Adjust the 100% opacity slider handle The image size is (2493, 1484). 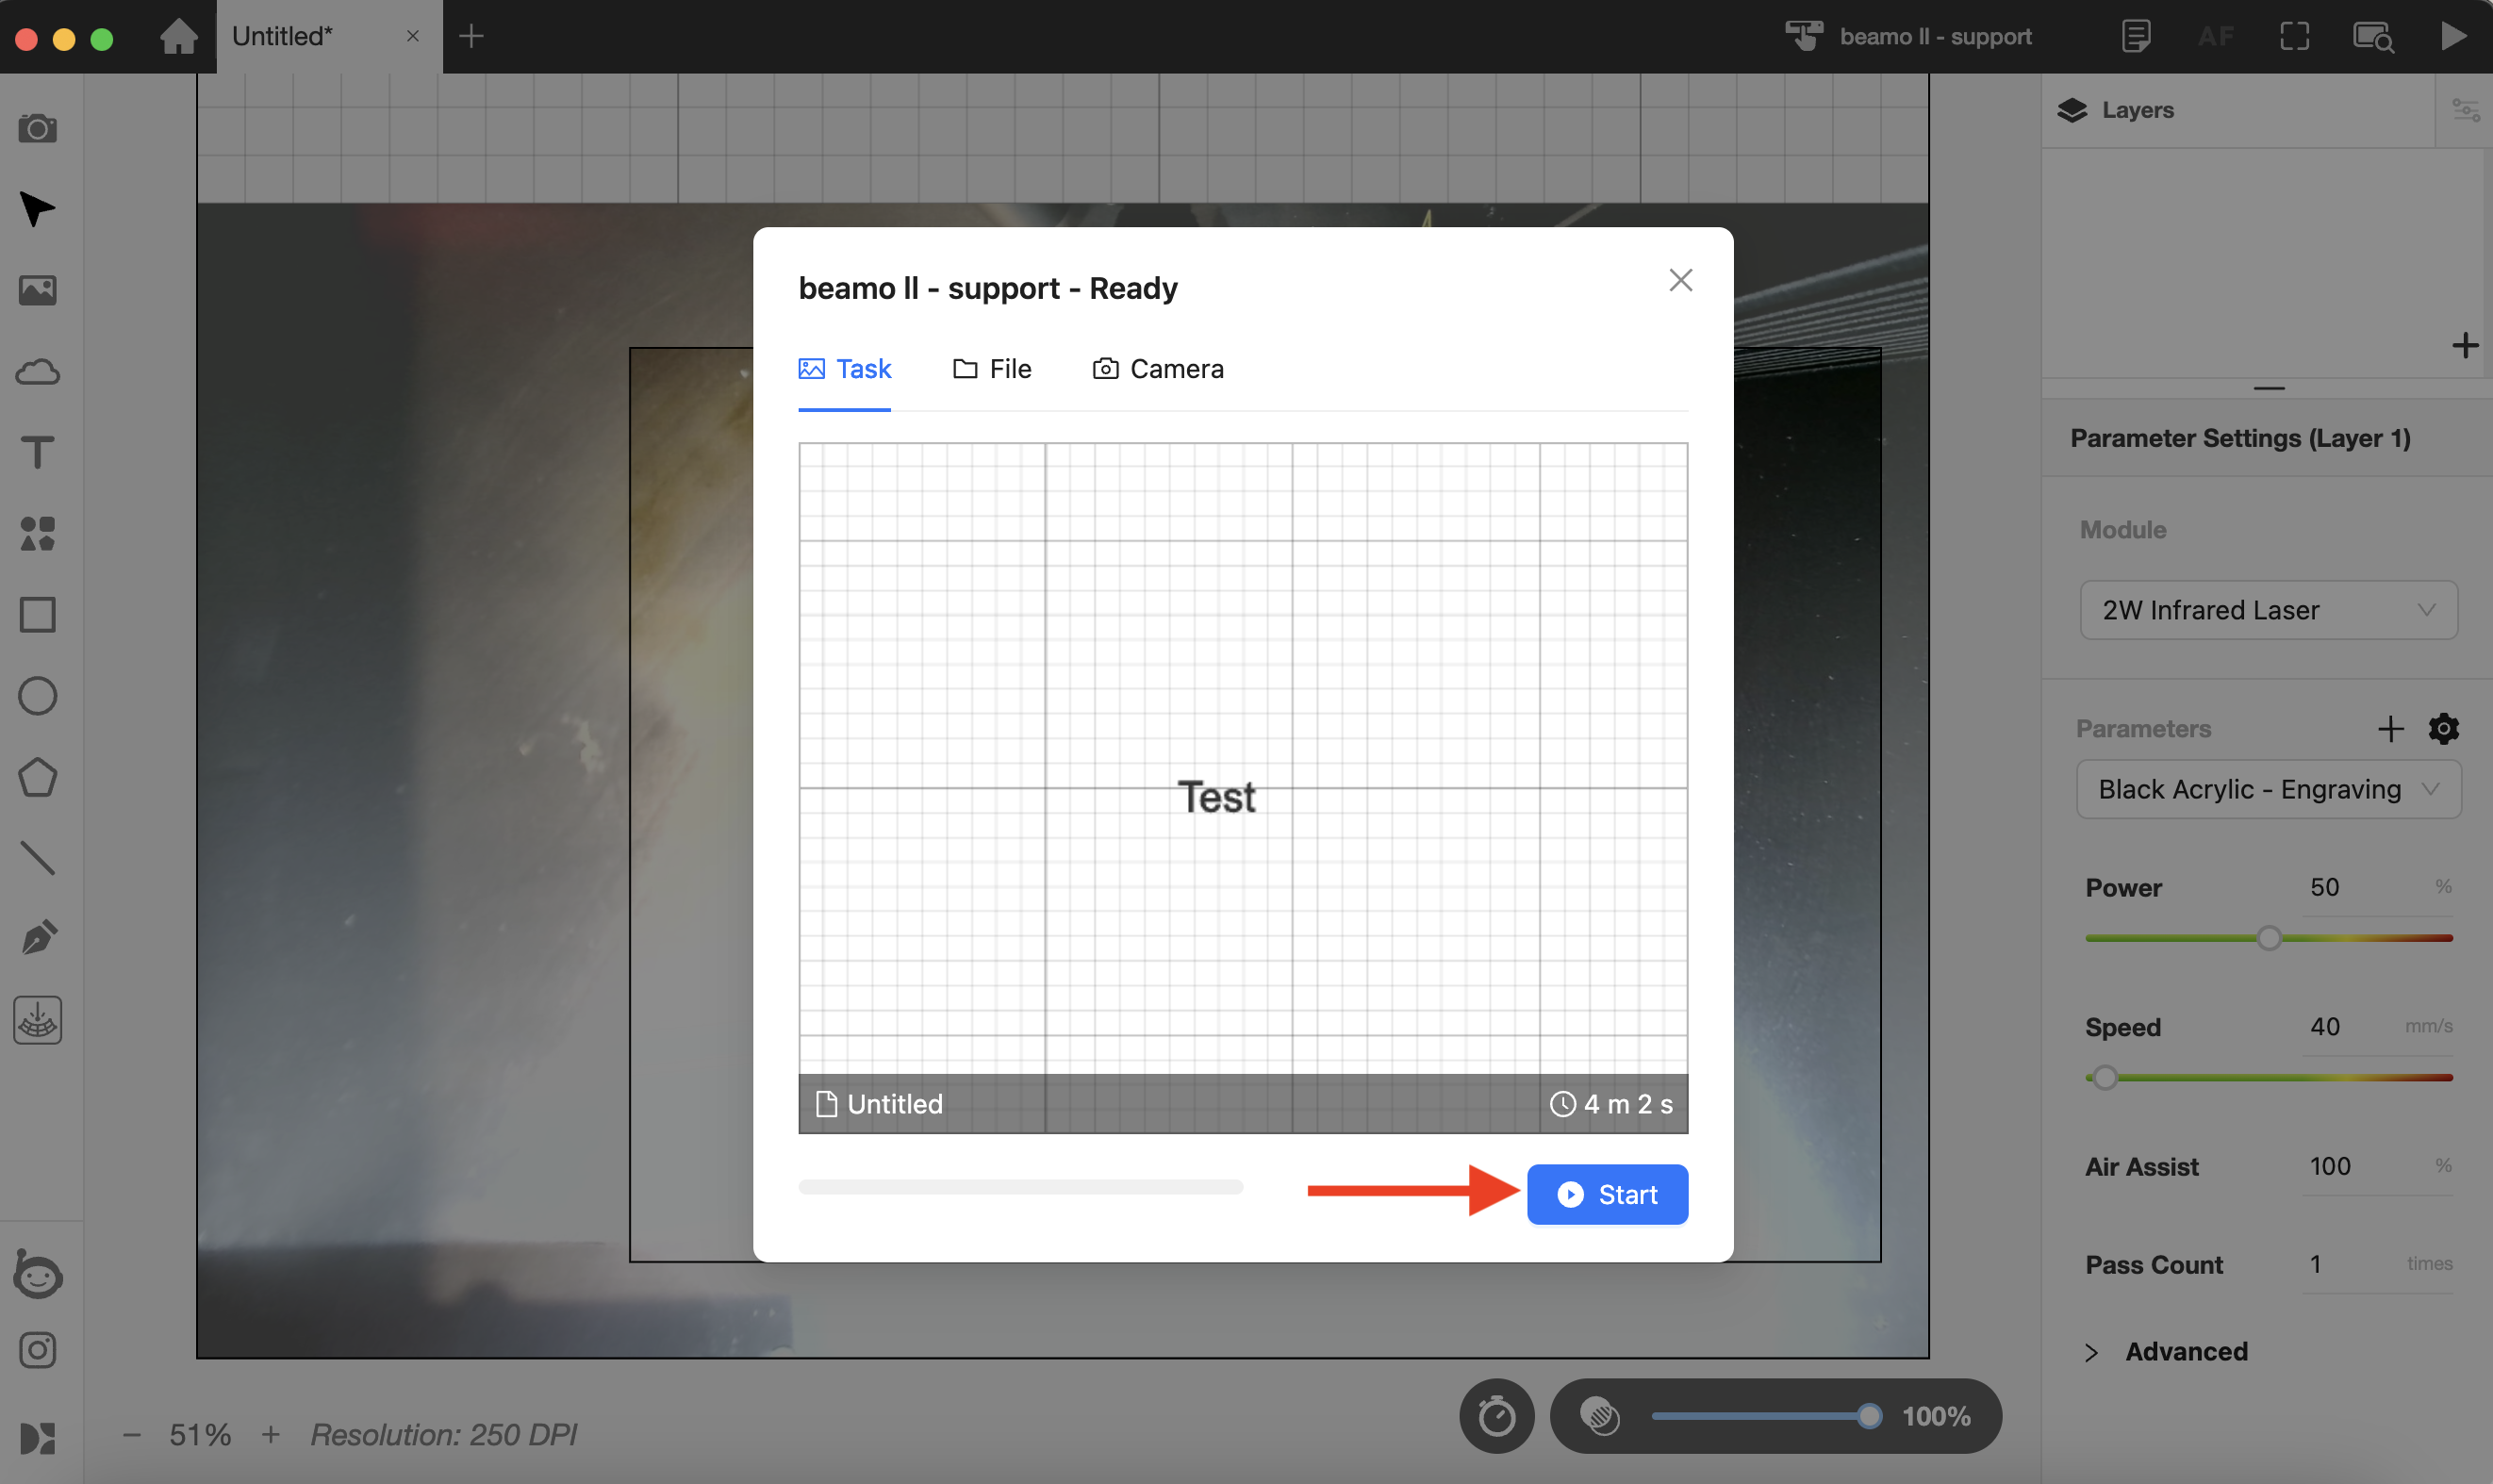[1868, 1416]
